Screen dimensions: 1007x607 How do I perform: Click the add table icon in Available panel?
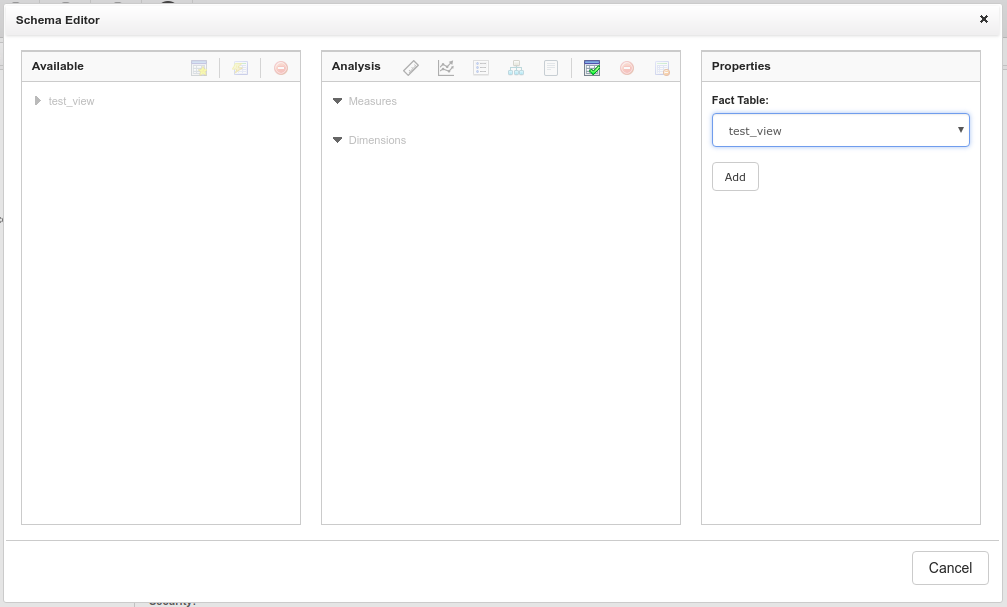(199, 68)
